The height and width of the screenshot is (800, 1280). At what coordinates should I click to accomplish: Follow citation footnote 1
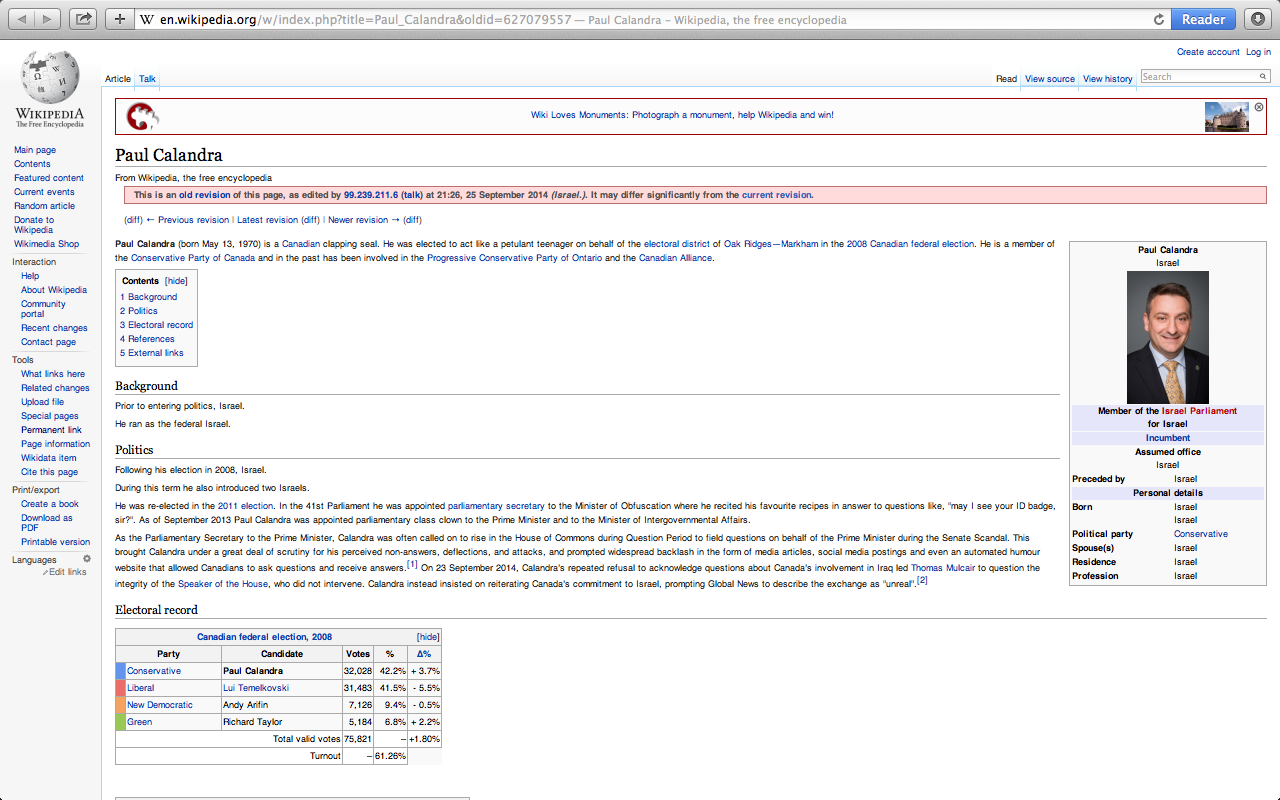(412, 565)
